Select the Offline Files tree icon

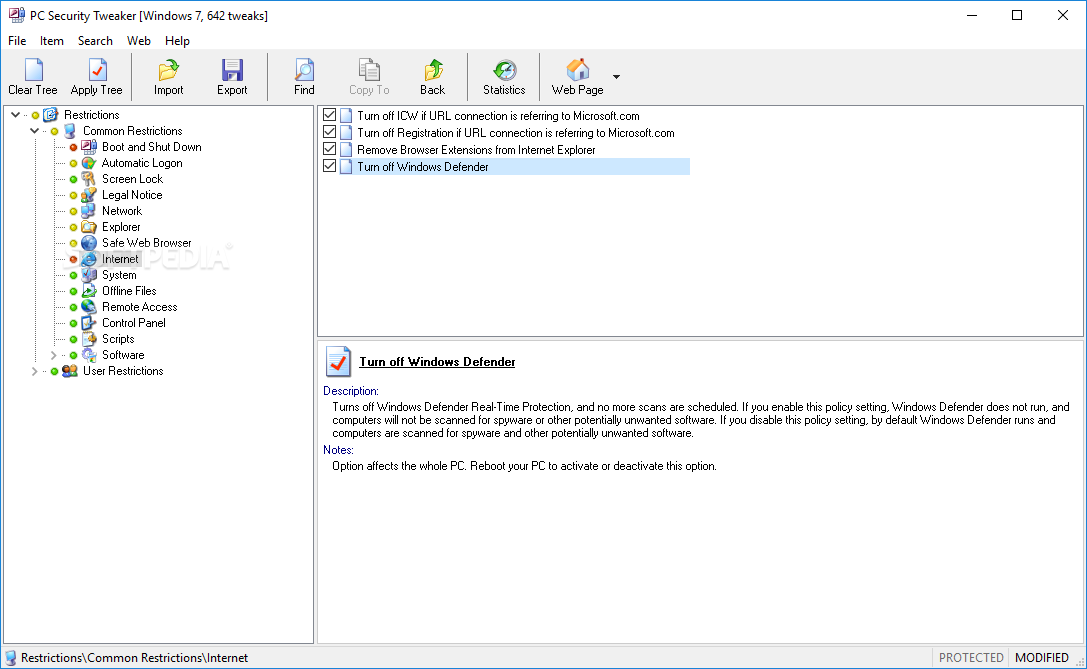pyautogui.click(x=89, y=290)
